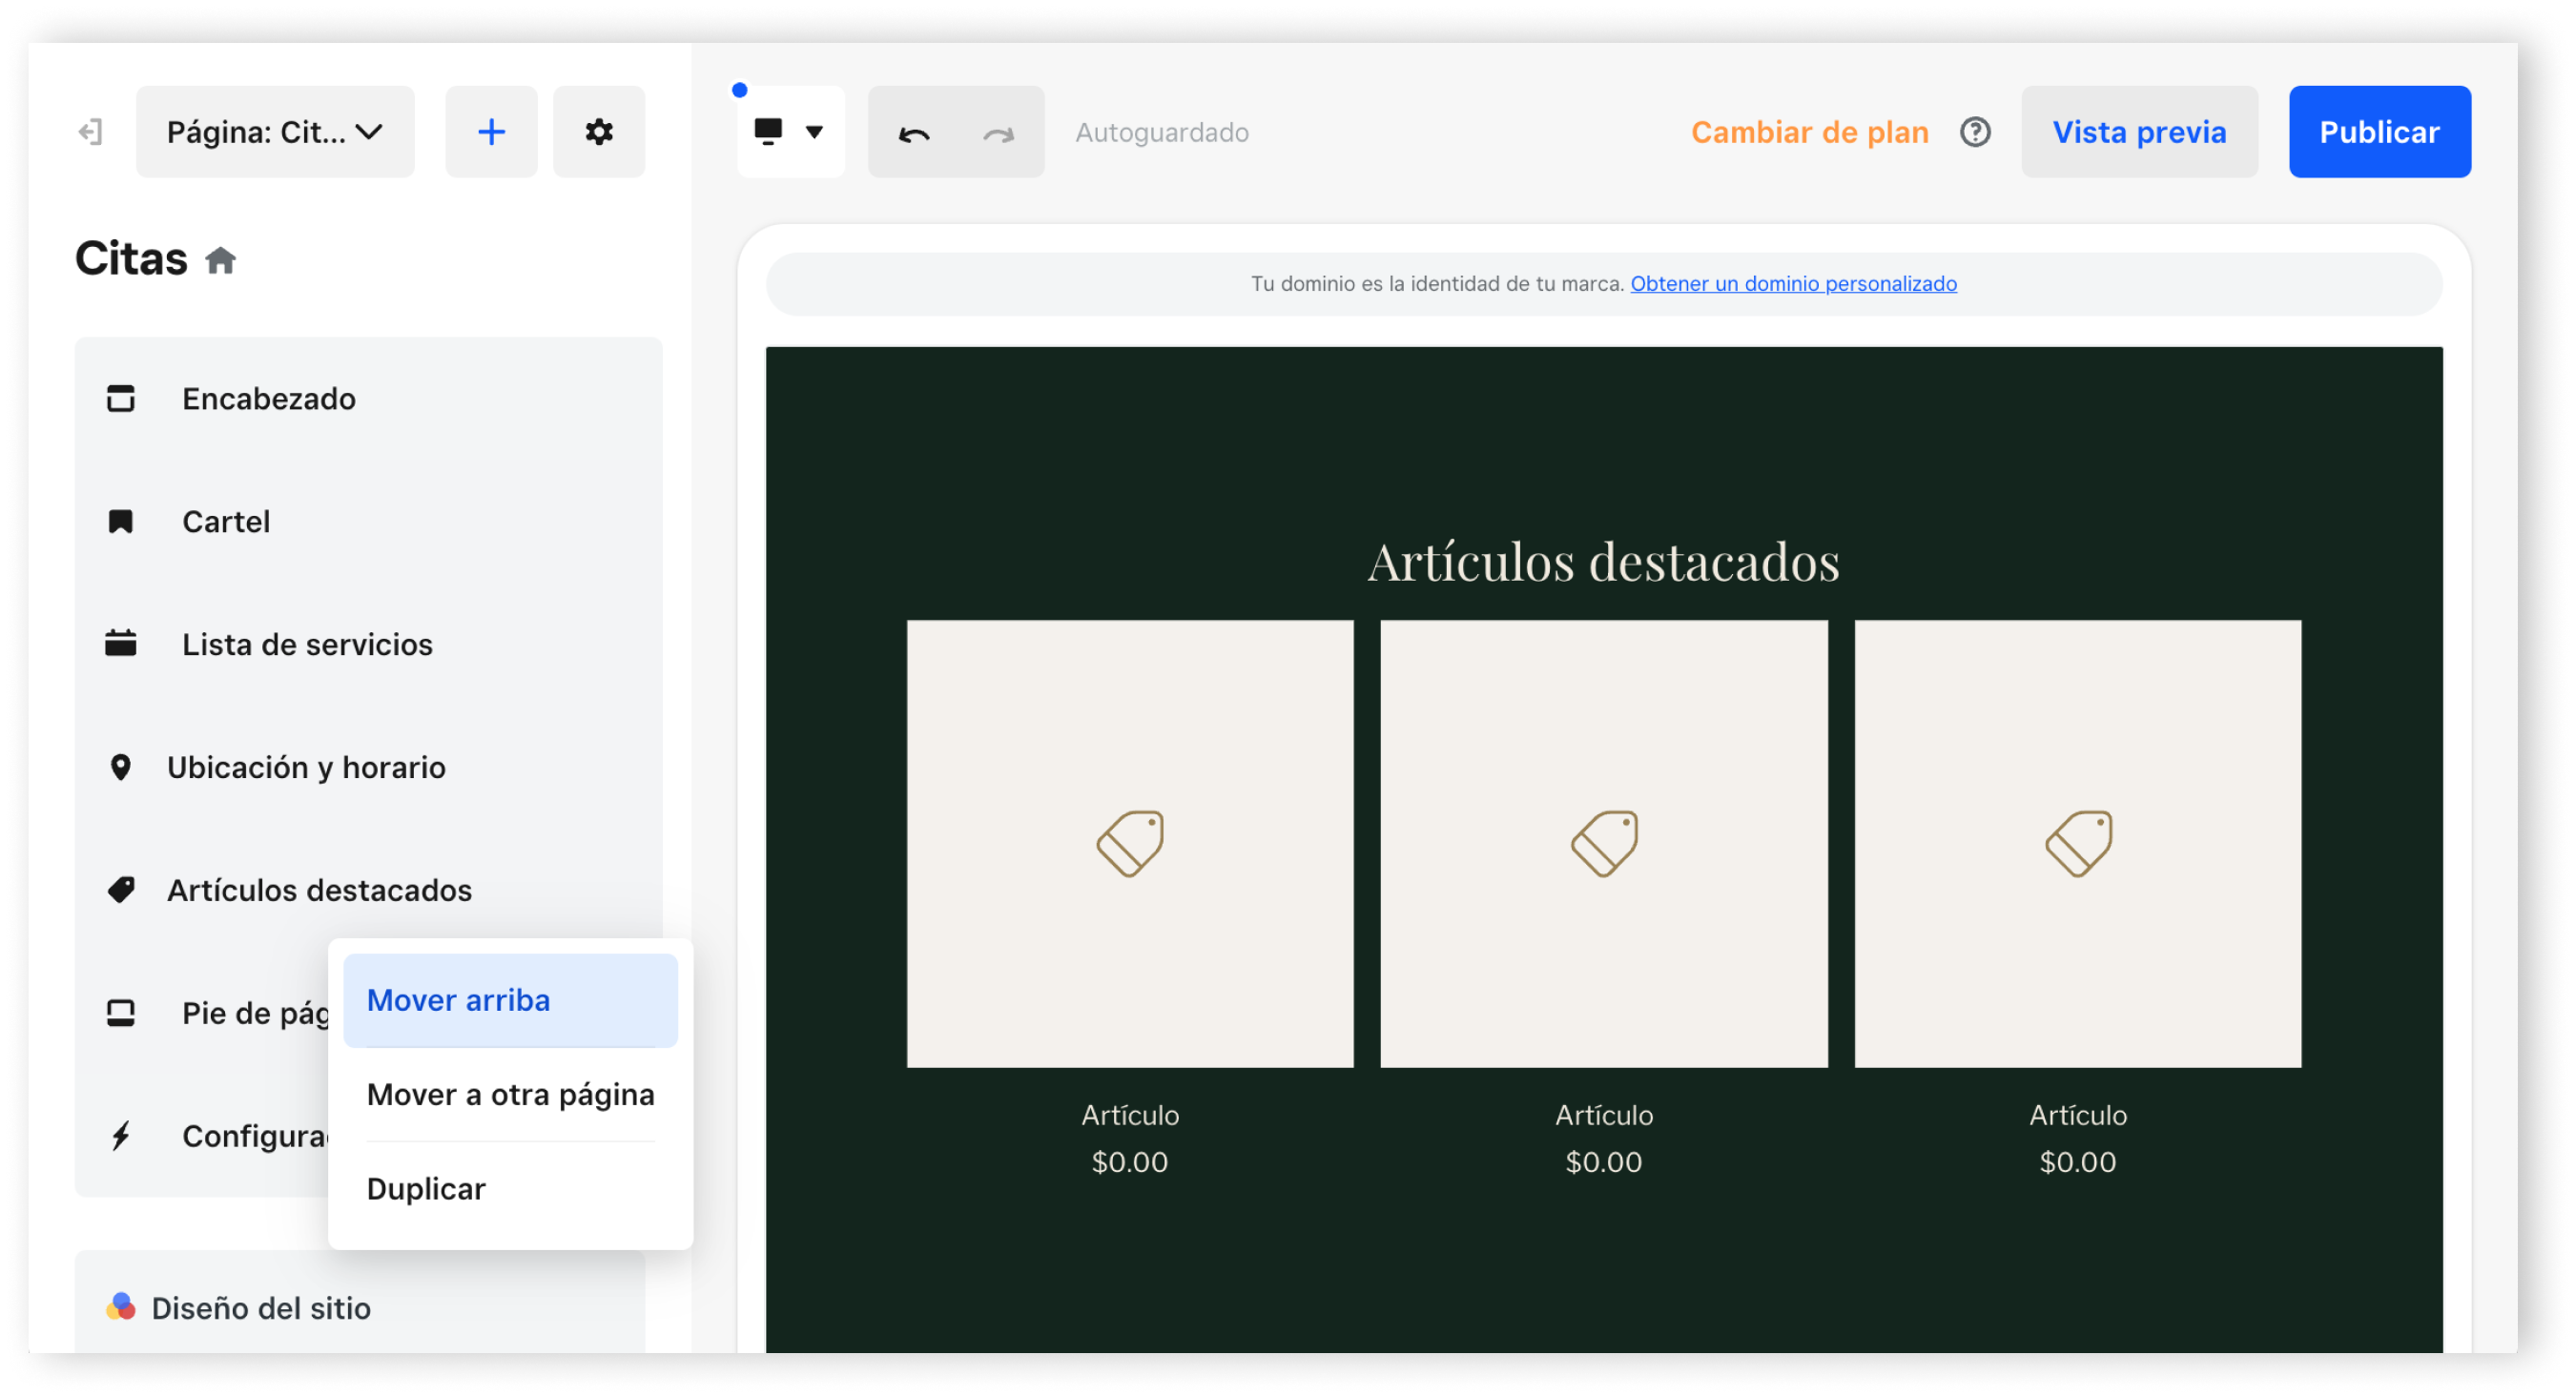Select Ubicación y horario section

368,768
